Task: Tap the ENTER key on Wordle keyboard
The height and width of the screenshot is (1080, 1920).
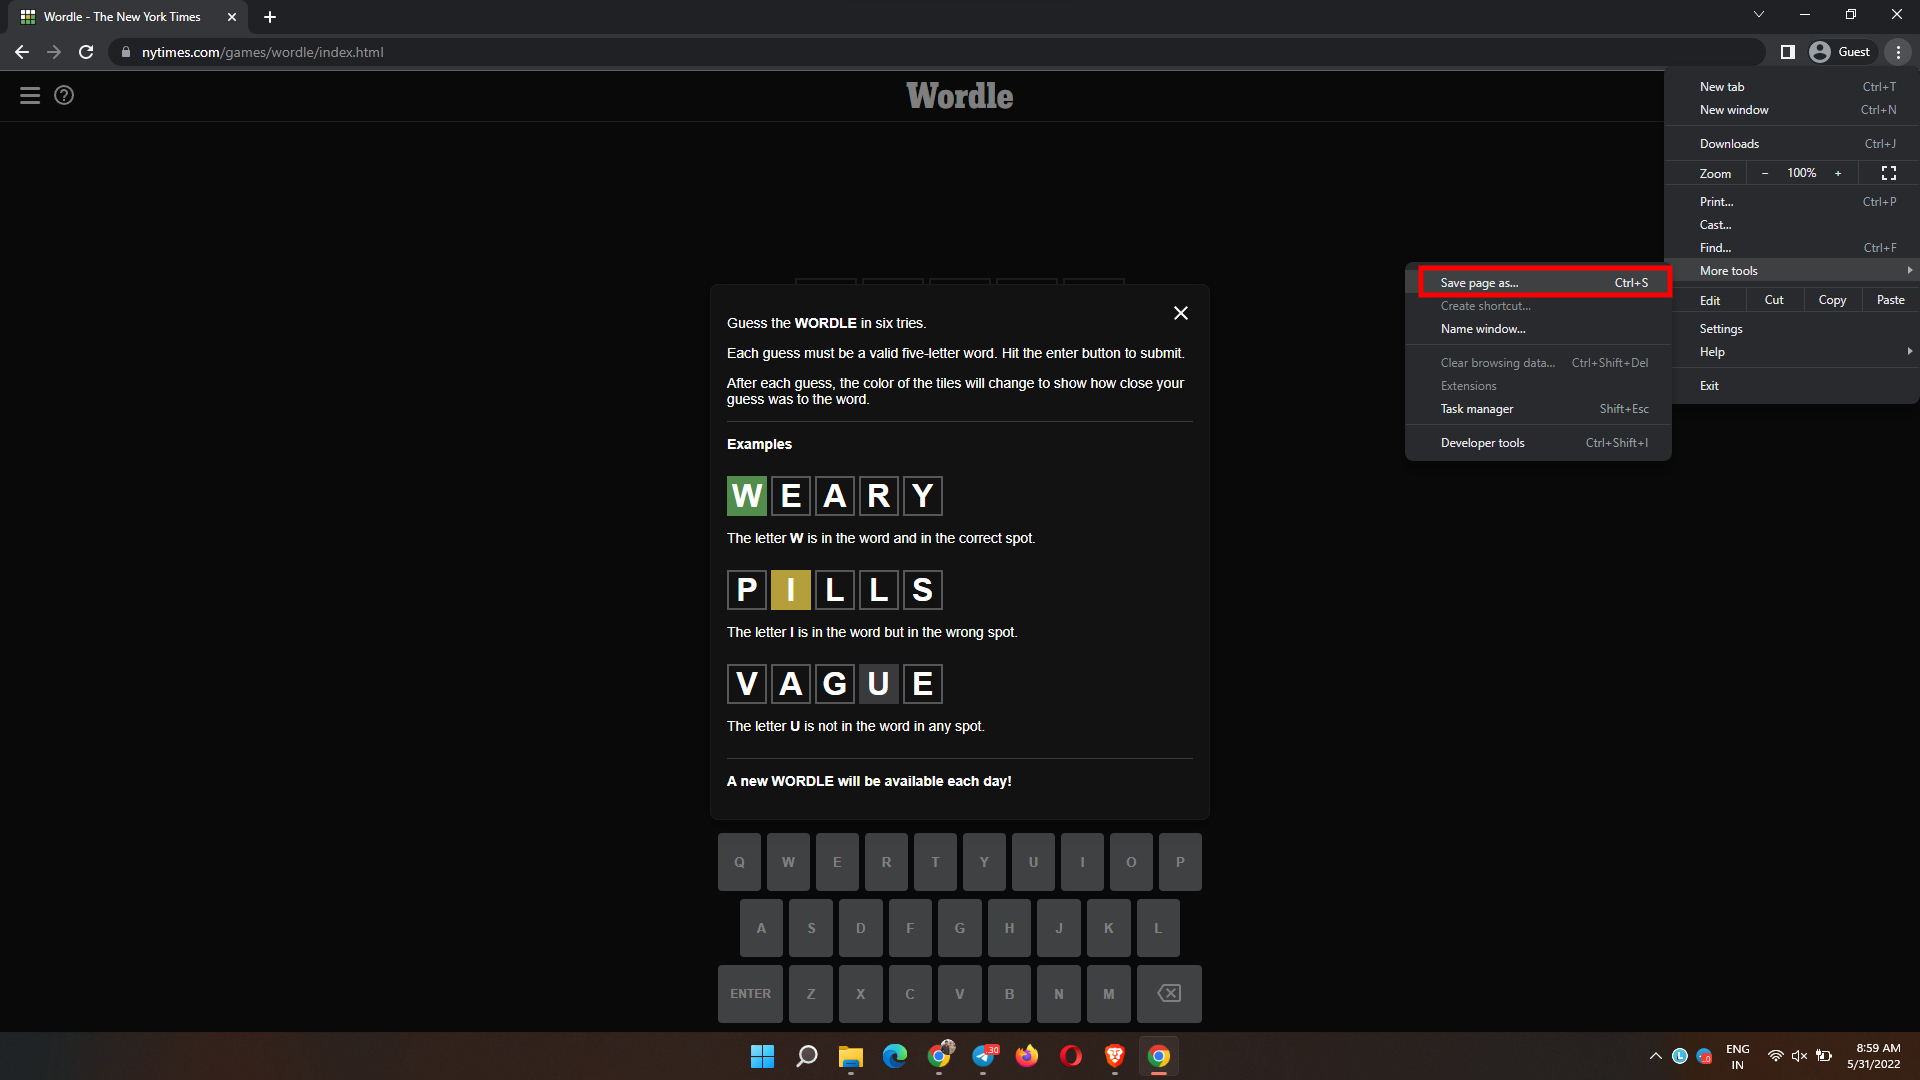Action: pyautogui.click(x=750, y=994)
